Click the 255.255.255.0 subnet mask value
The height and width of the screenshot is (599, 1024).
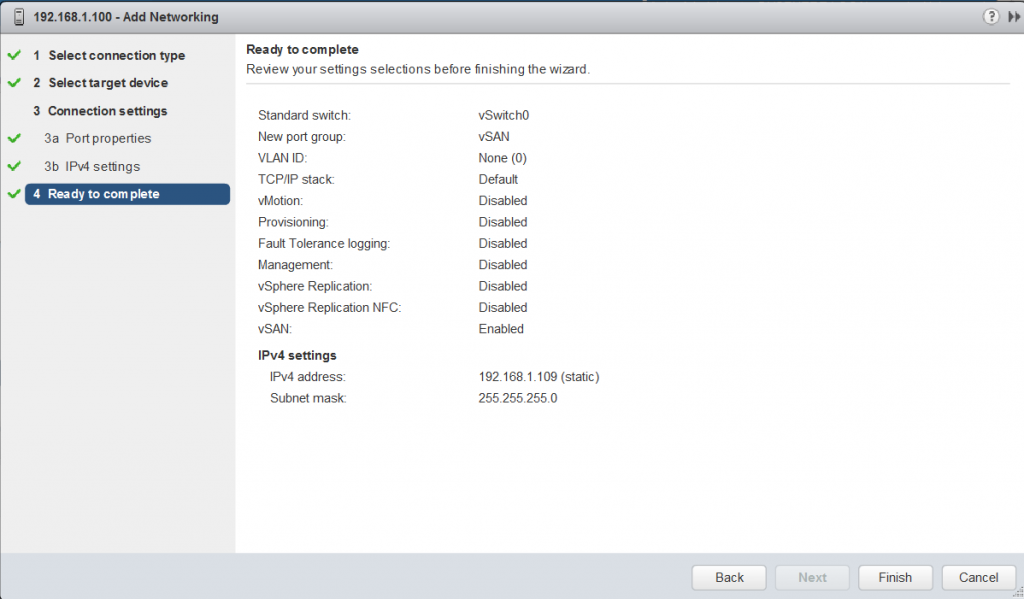click(x=518, y=398)
